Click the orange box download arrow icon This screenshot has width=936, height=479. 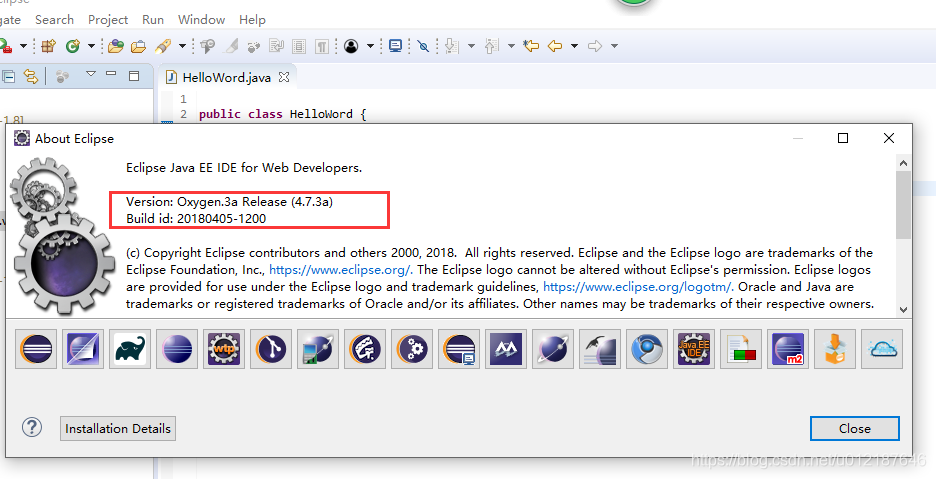coord(835,348)
